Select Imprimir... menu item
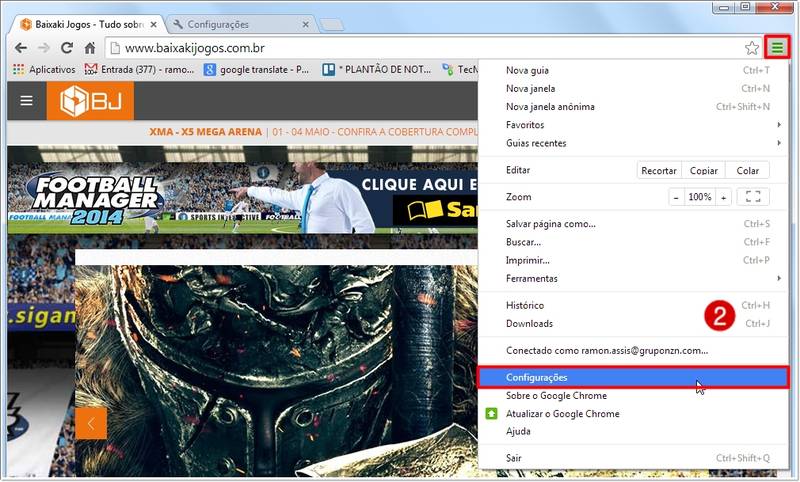This screenshot has height=482, width=800. (633, 260)
